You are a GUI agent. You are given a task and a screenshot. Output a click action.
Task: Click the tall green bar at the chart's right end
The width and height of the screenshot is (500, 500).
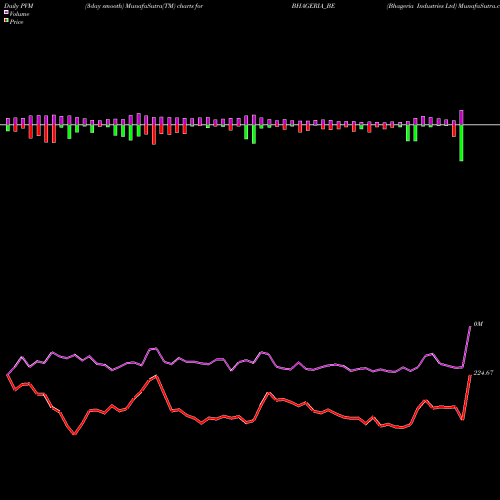[461, 143]
